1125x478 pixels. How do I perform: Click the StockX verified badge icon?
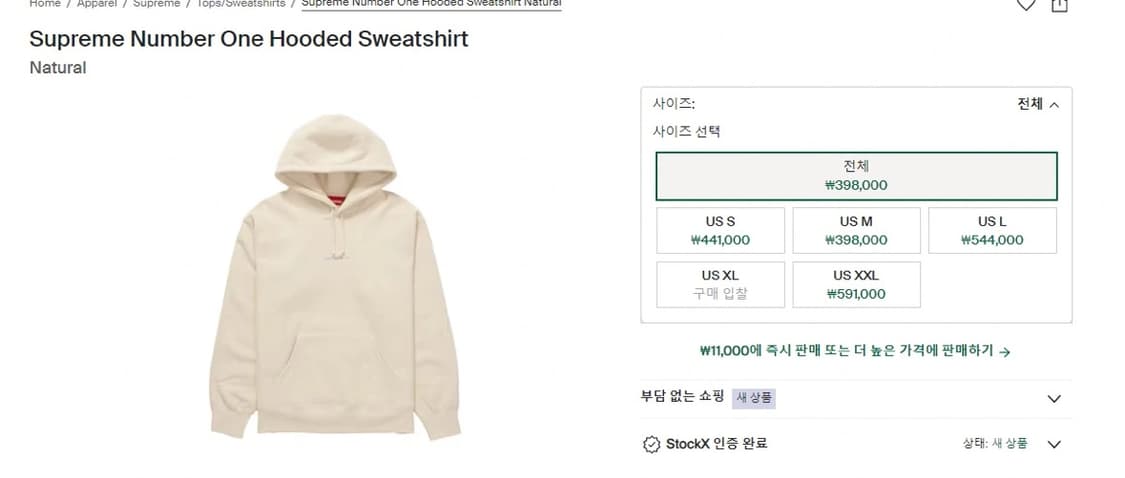coord(651,444)
